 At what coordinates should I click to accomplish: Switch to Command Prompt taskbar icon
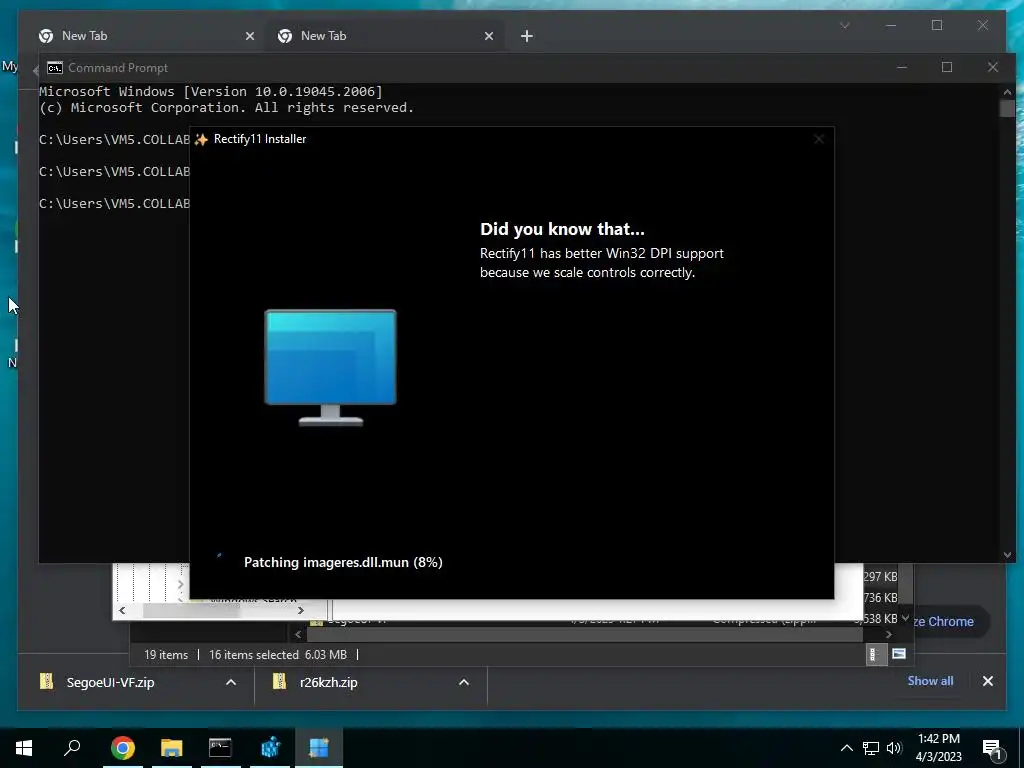[x=220, y=748]
